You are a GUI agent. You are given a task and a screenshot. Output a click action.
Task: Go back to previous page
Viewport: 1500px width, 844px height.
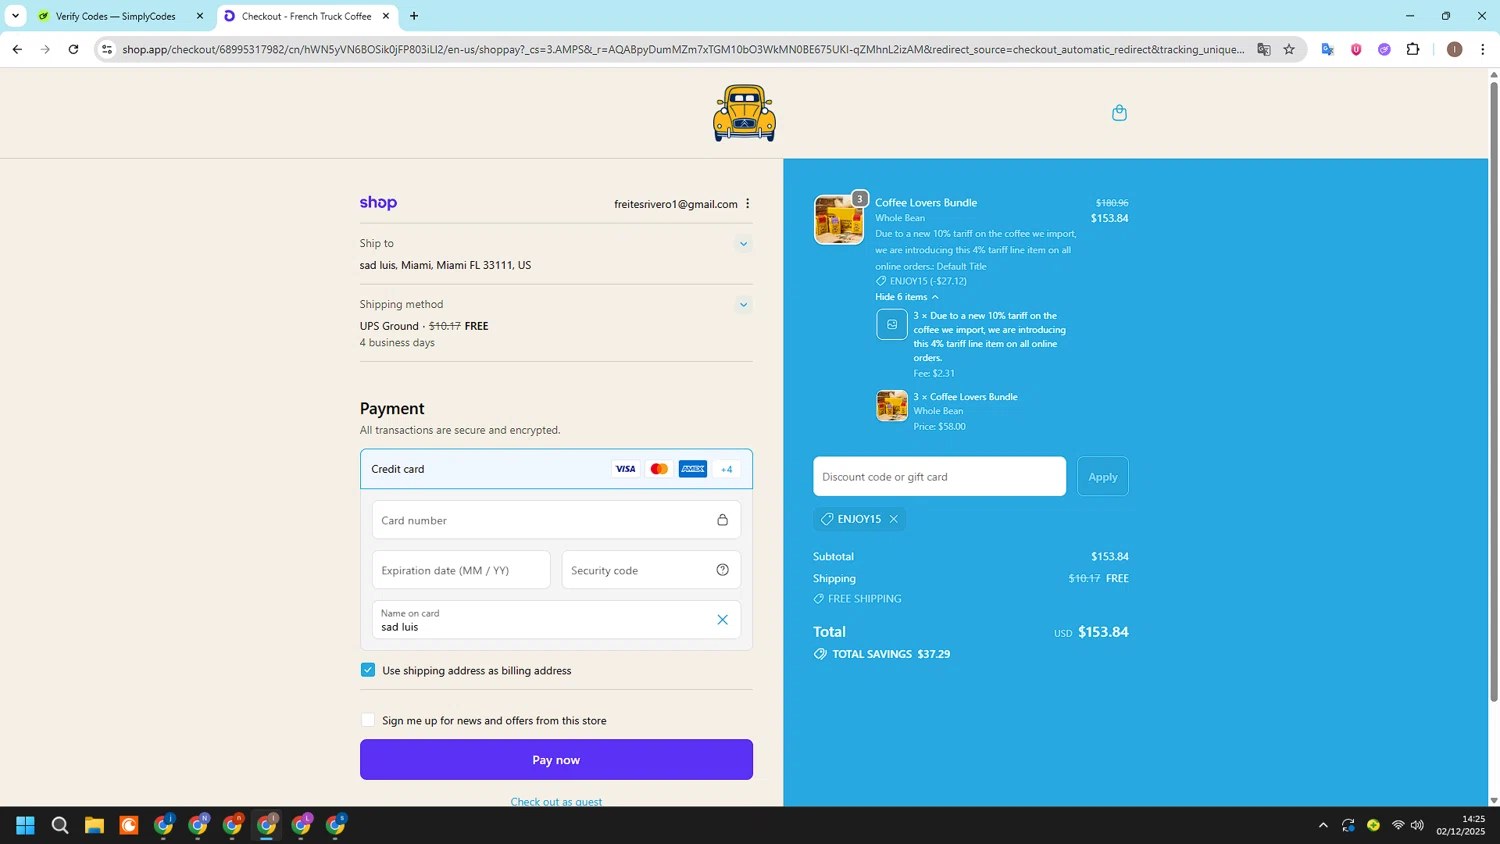tap(17, 49)
